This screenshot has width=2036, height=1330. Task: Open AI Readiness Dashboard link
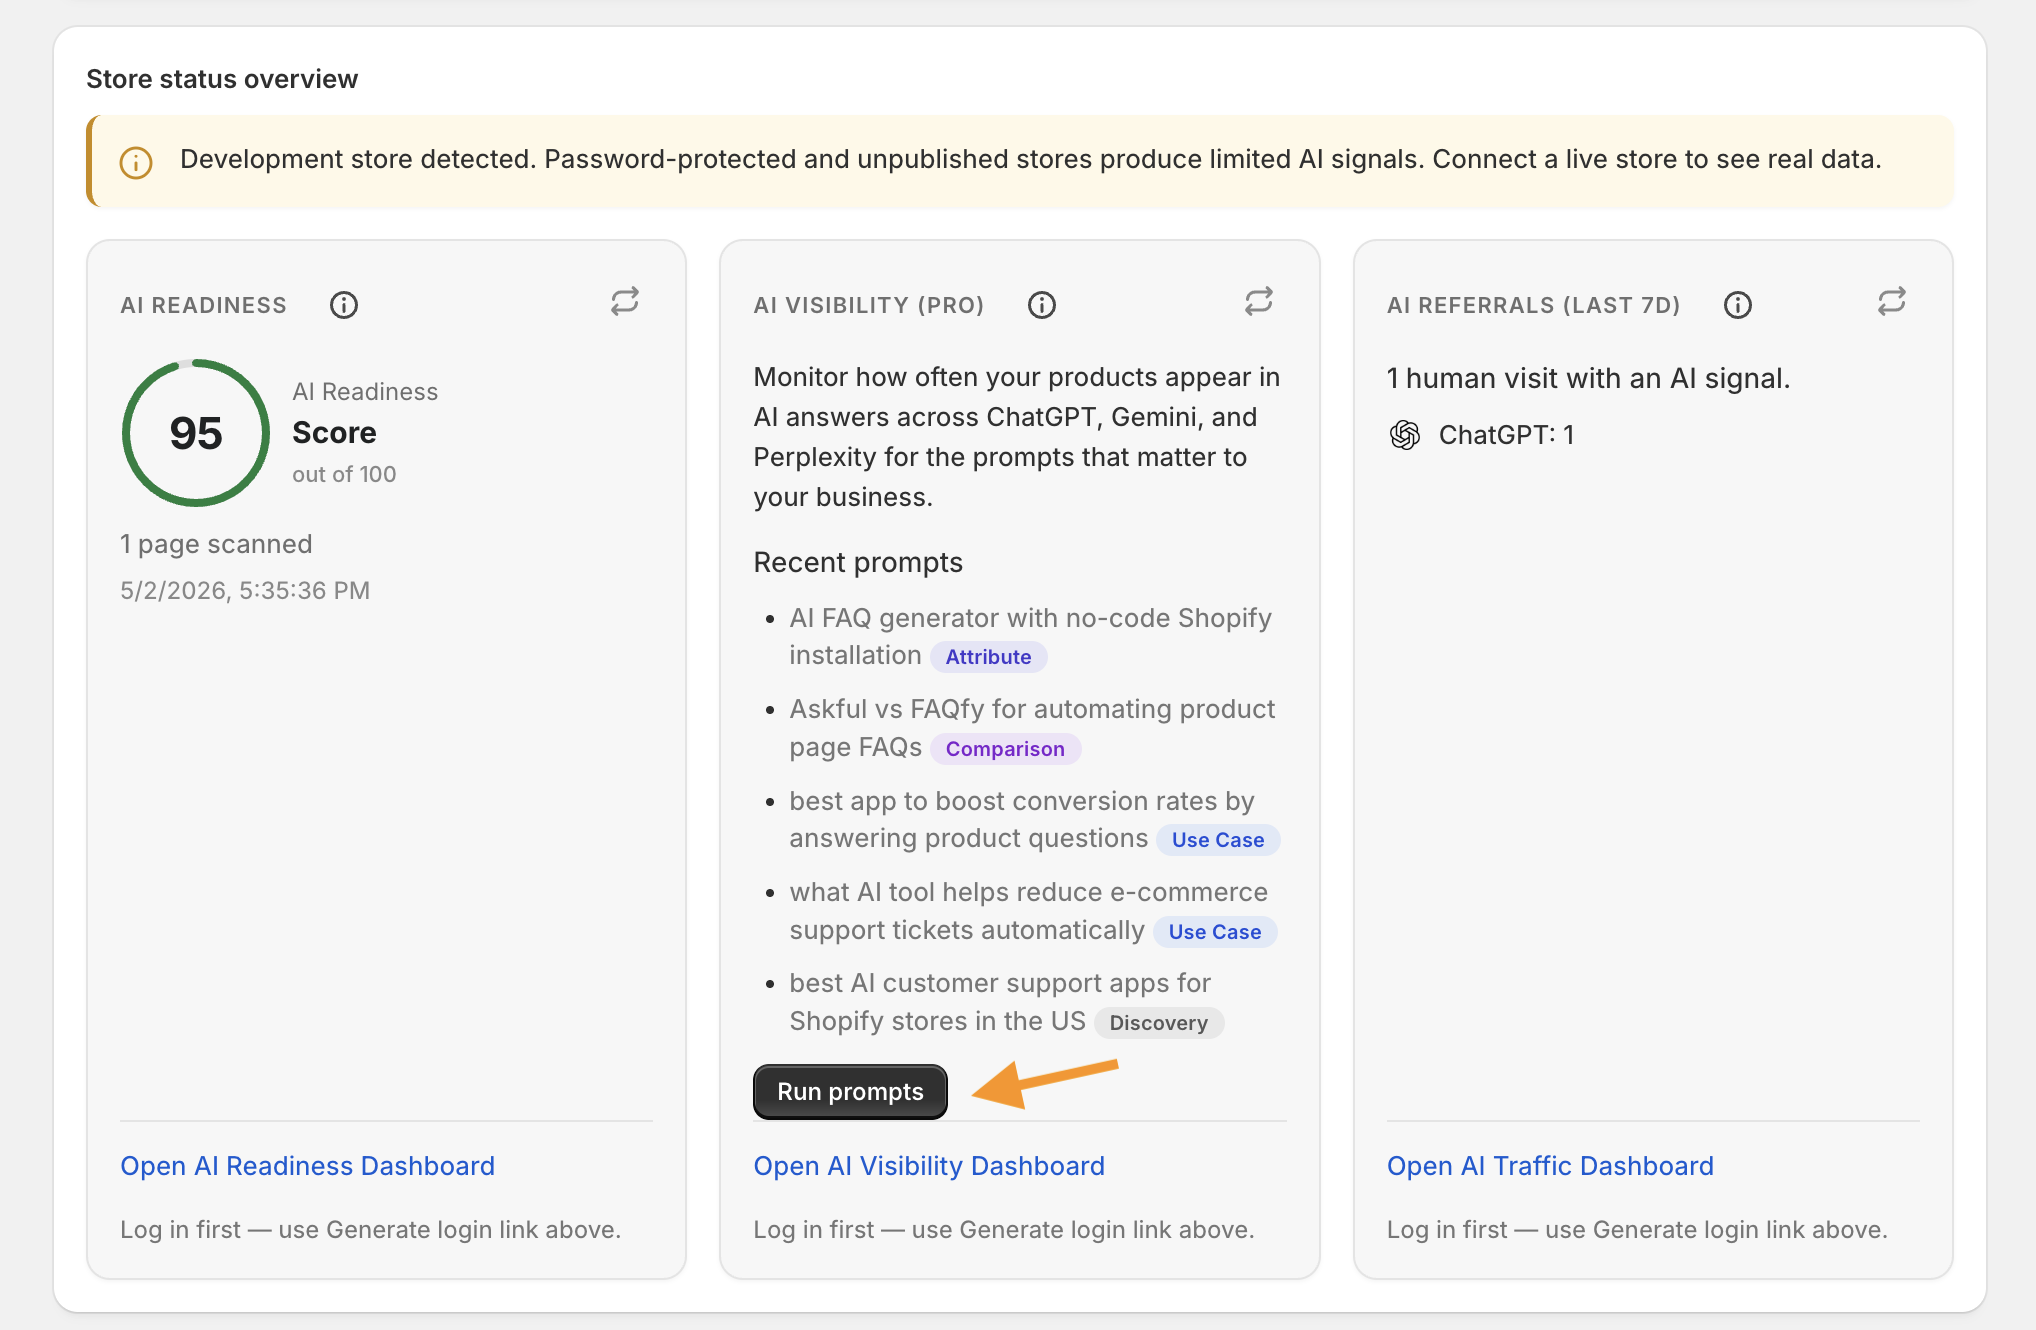point(307,1166)
